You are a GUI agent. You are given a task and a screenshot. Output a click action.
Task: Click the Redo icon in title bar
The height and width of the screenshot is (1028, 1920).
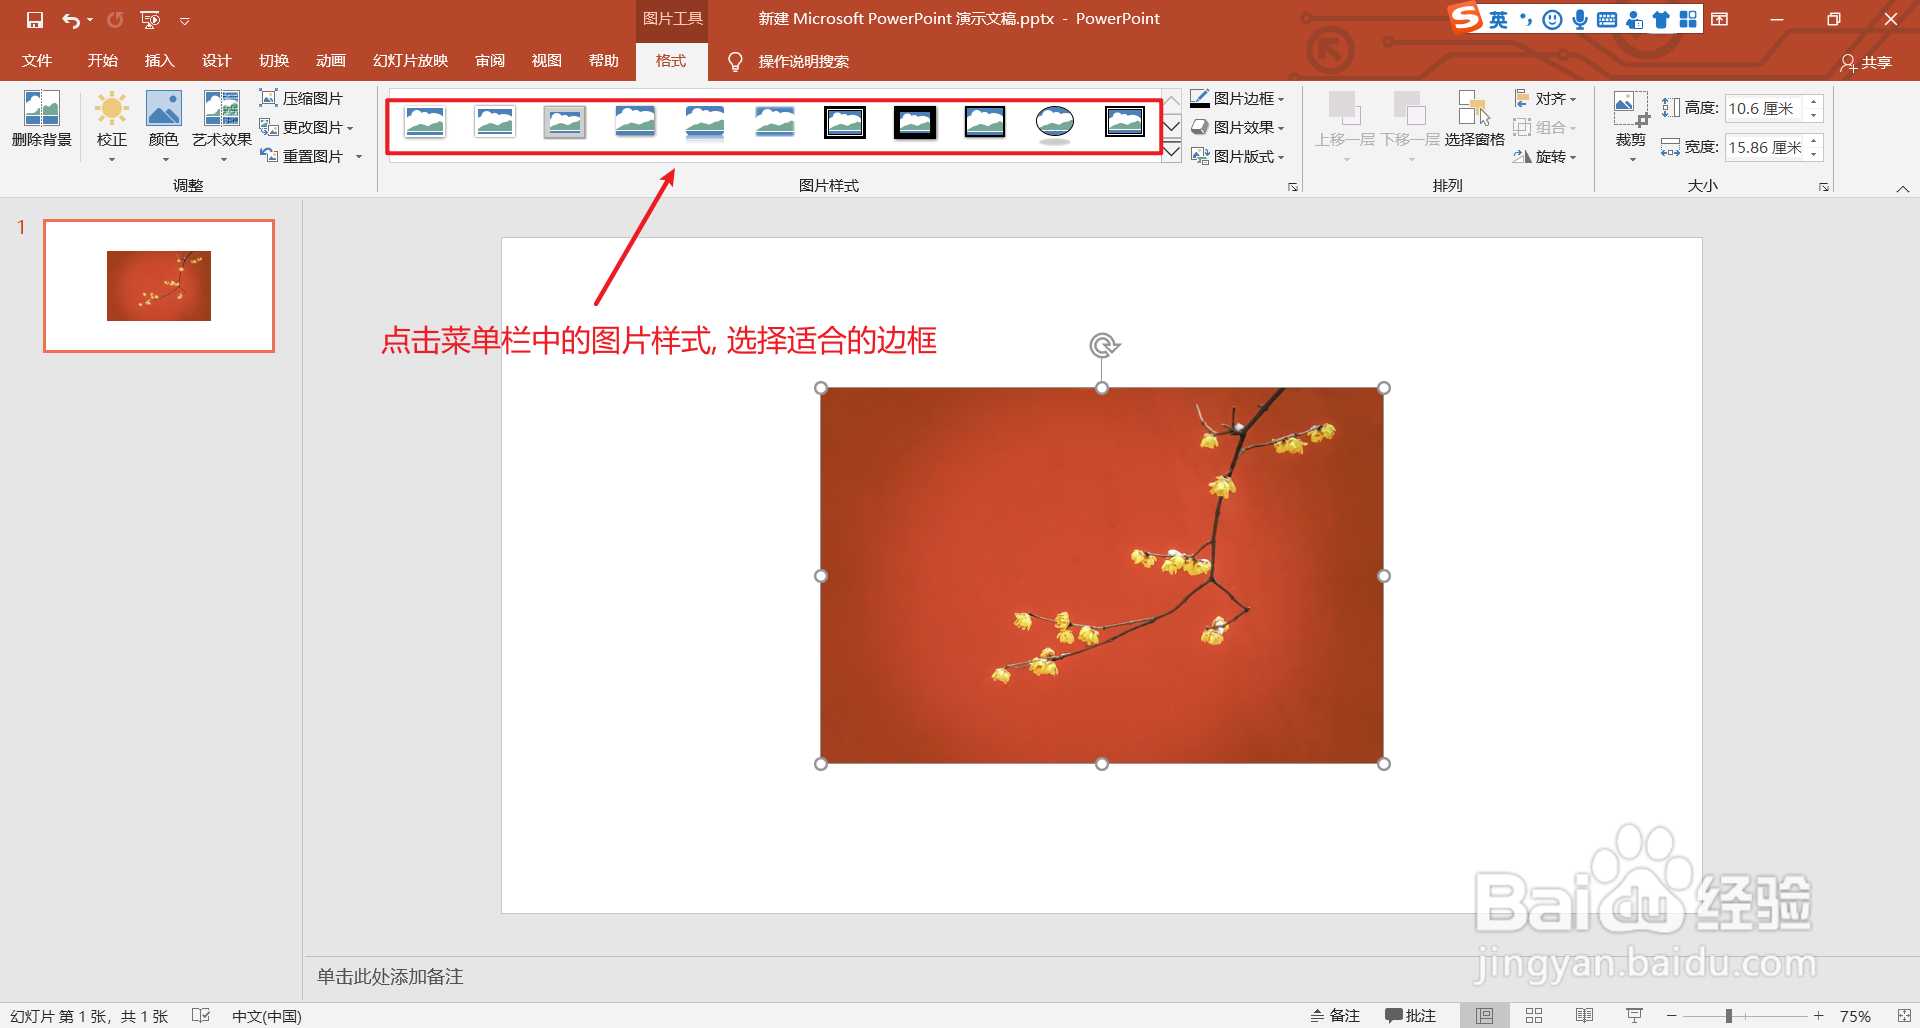(115, 20)
